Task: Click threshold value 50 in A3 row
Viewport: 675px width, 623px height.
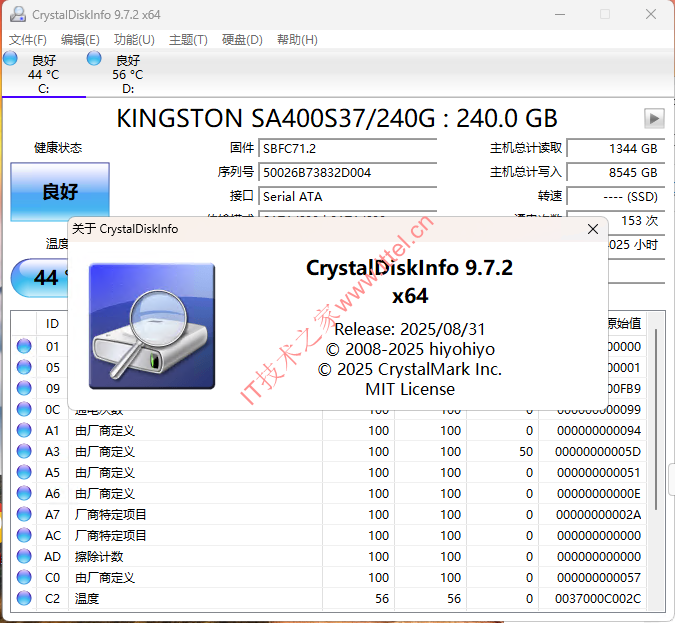Action: (x=526, y=452)
